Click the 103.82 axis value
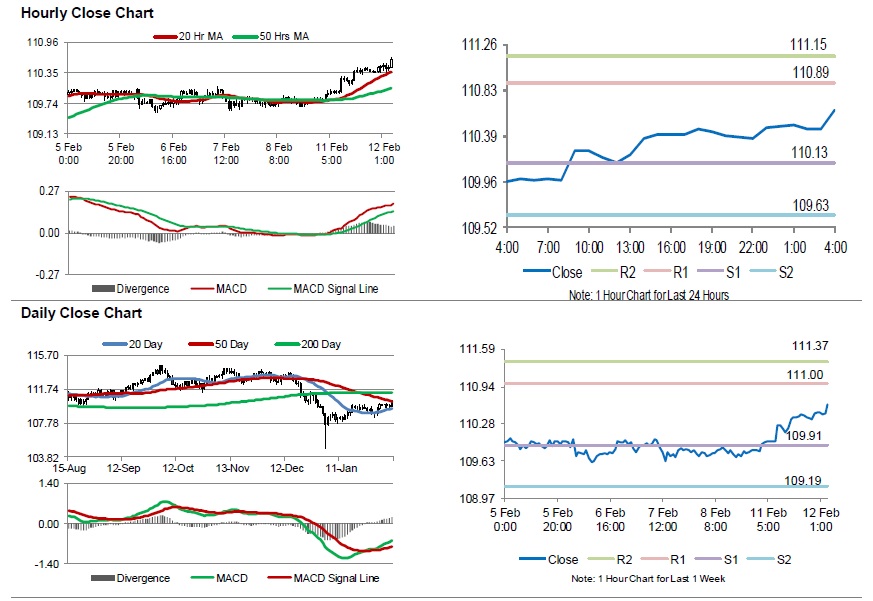Viewport: 873px width, 601px height. [42, 458]
